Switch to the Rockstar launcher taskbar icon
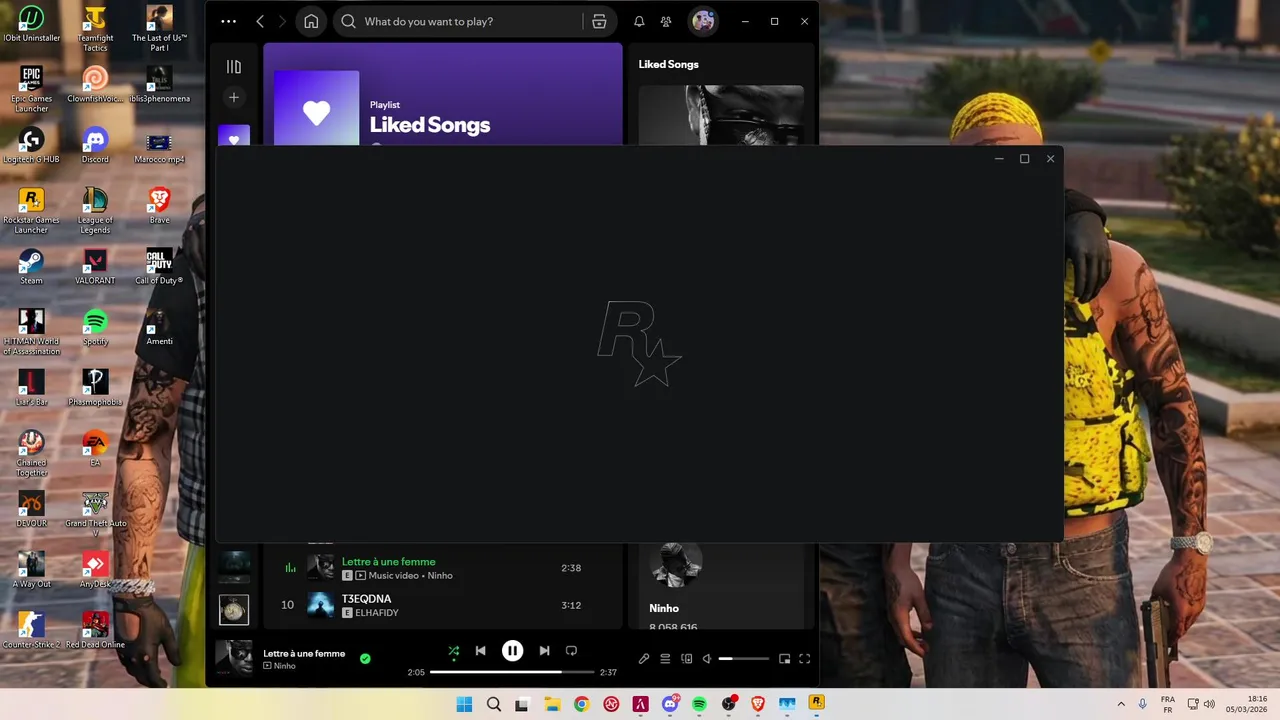1280x720 pixels. 816,704
